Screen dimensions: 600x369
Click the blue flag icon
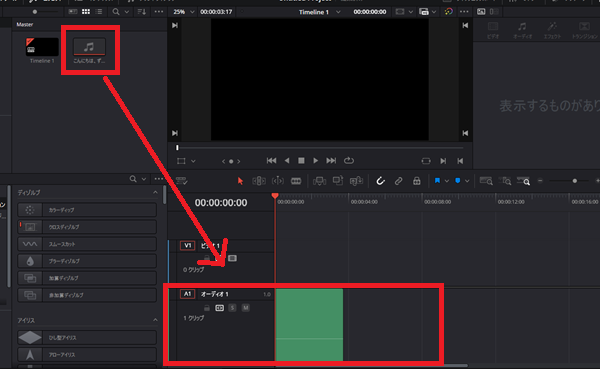tap(437, 181)
